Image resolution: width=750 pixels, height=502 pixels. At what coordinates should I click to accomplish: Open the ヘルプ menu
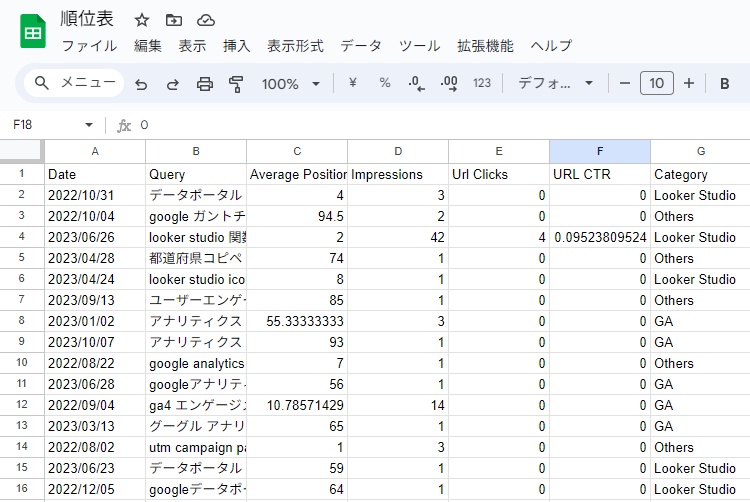coord(551,46)
